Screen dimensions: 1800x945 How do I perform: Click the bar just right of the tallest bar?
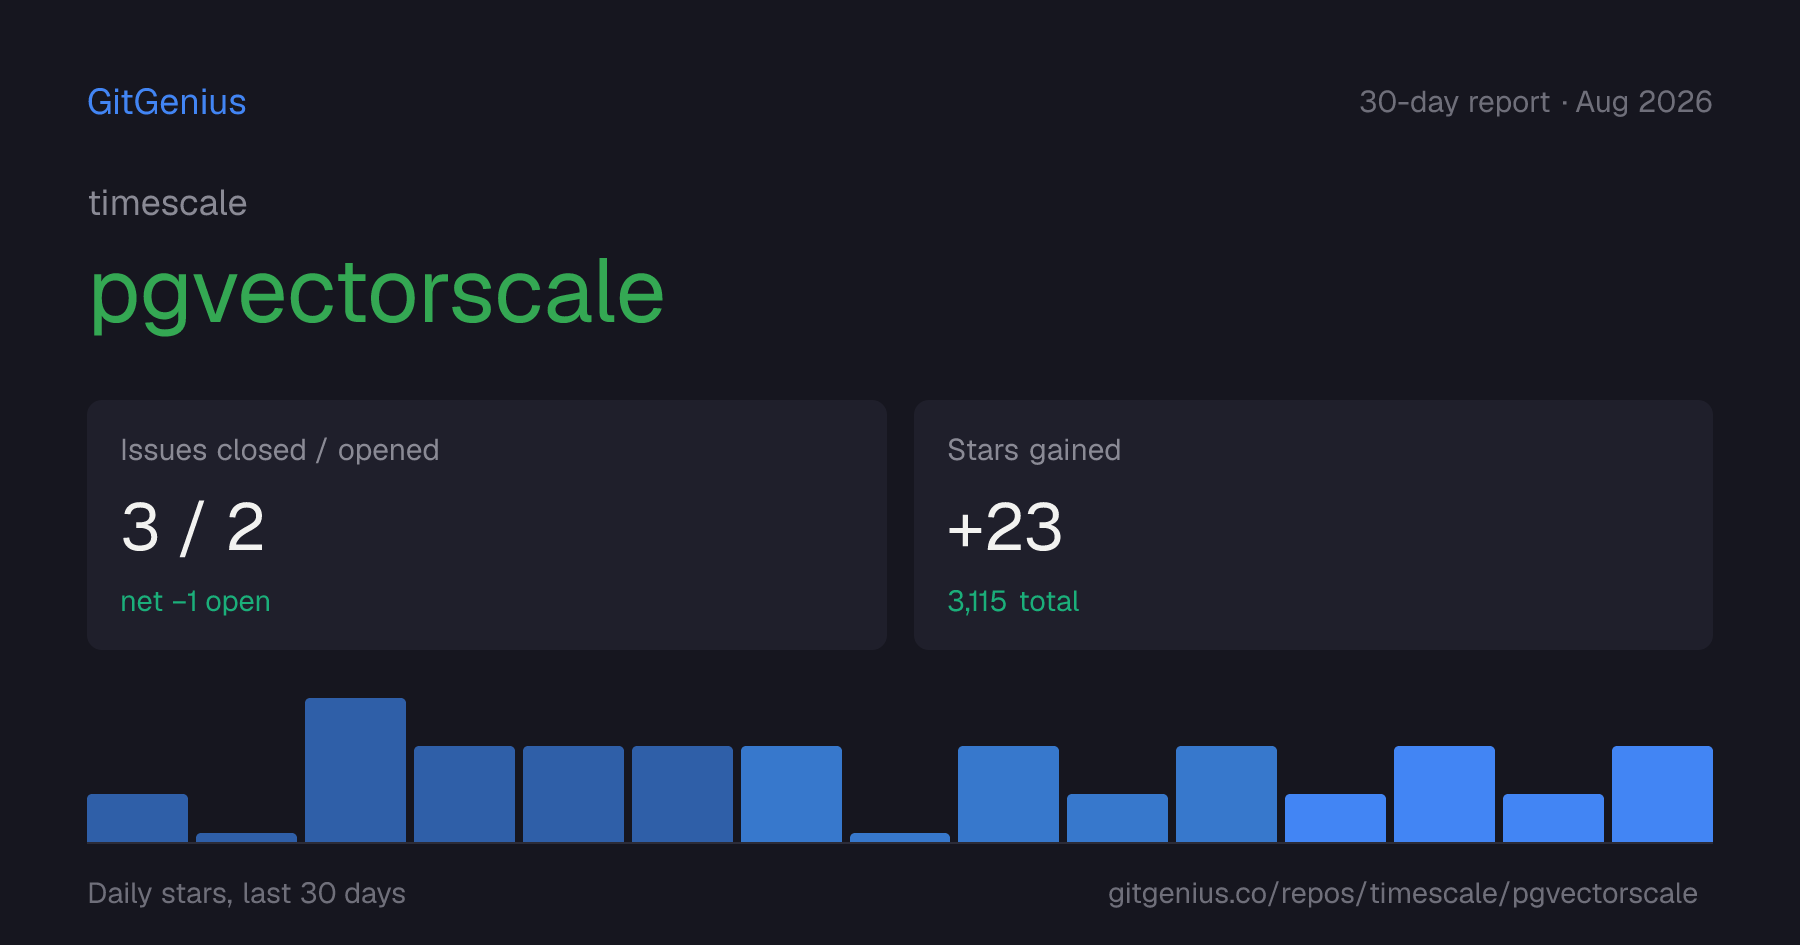click(464, 794)
